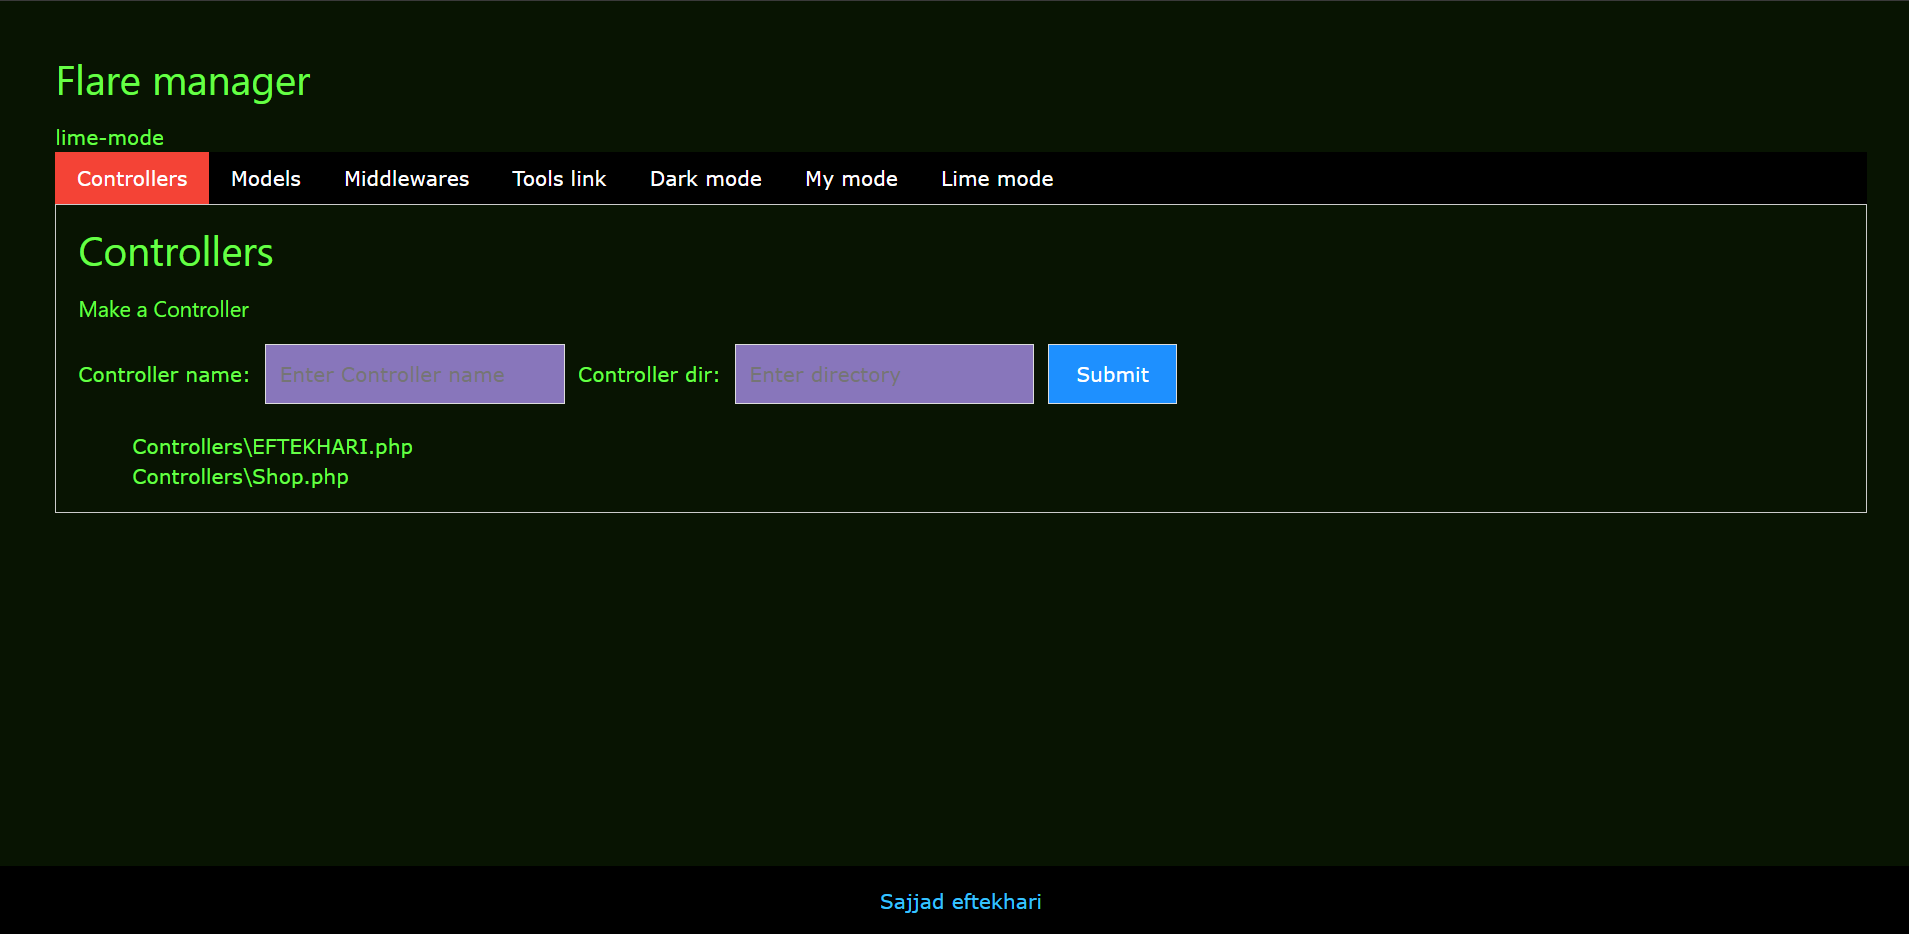The width and height of the screenshot is (1909, 934).
Task: Open Controllers\Shop.php
Action: [x=239, y=477]
